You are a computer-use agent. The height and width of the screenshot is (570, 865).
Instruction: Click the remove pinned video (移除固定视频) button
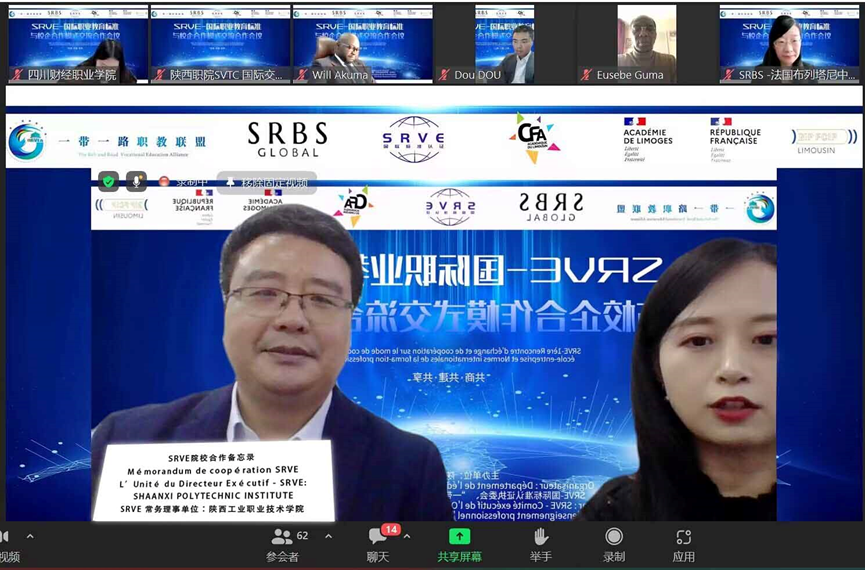265,182
